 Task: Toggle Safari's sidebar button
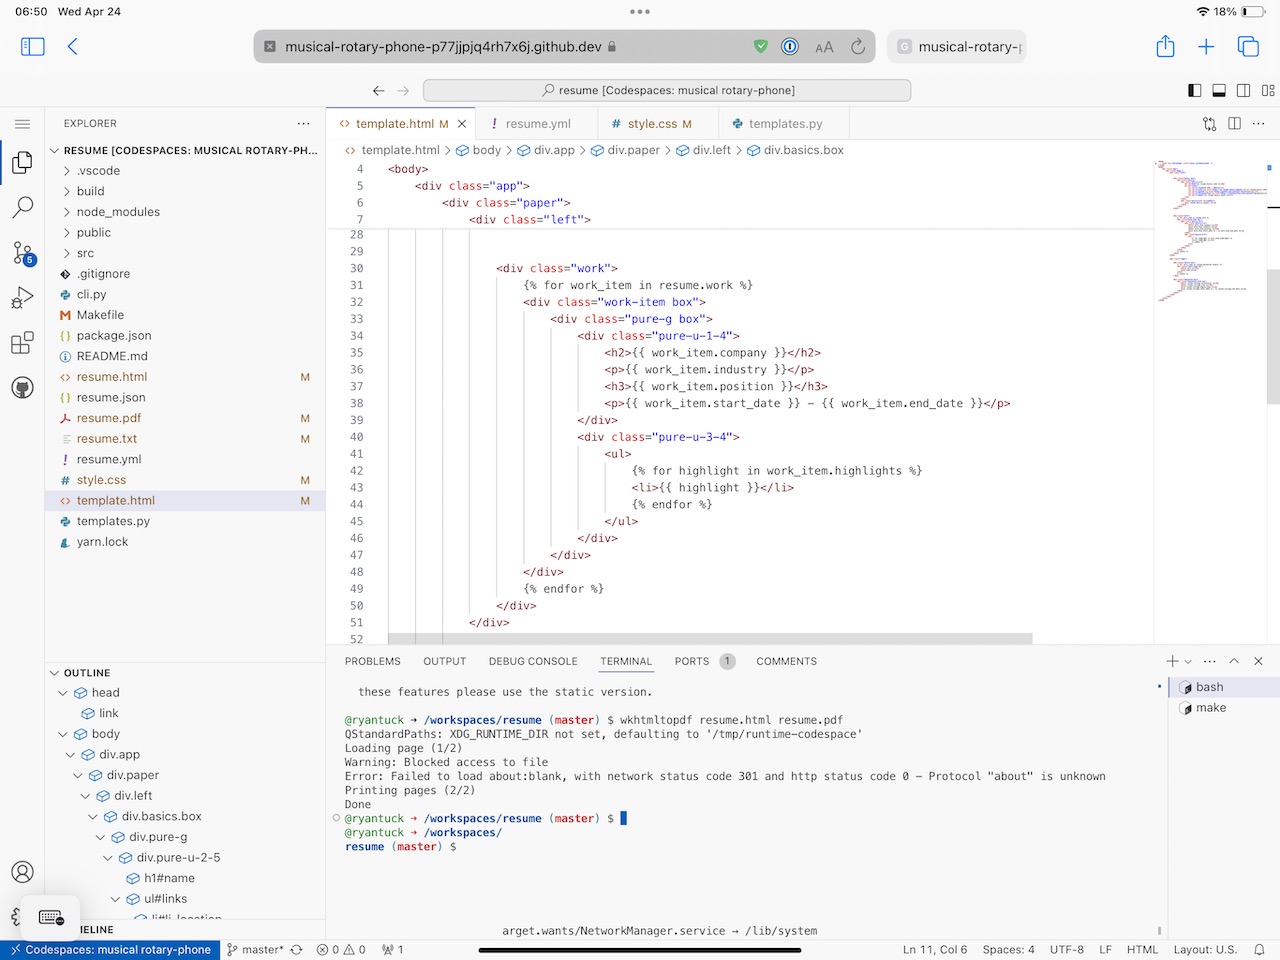click(33, 46)
